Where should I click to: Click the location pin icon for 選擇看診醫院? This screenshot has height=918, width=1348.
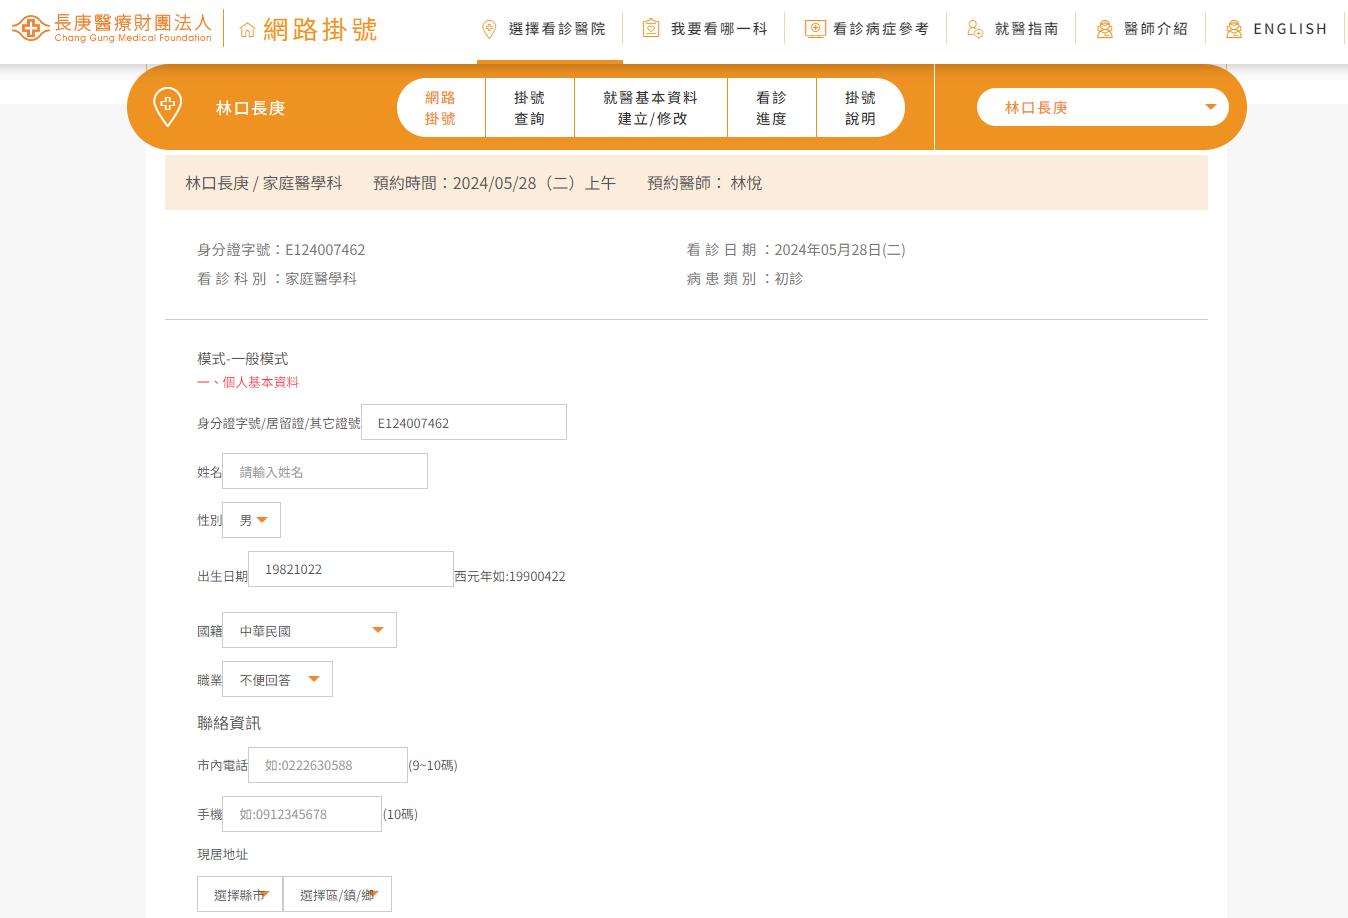489,29
